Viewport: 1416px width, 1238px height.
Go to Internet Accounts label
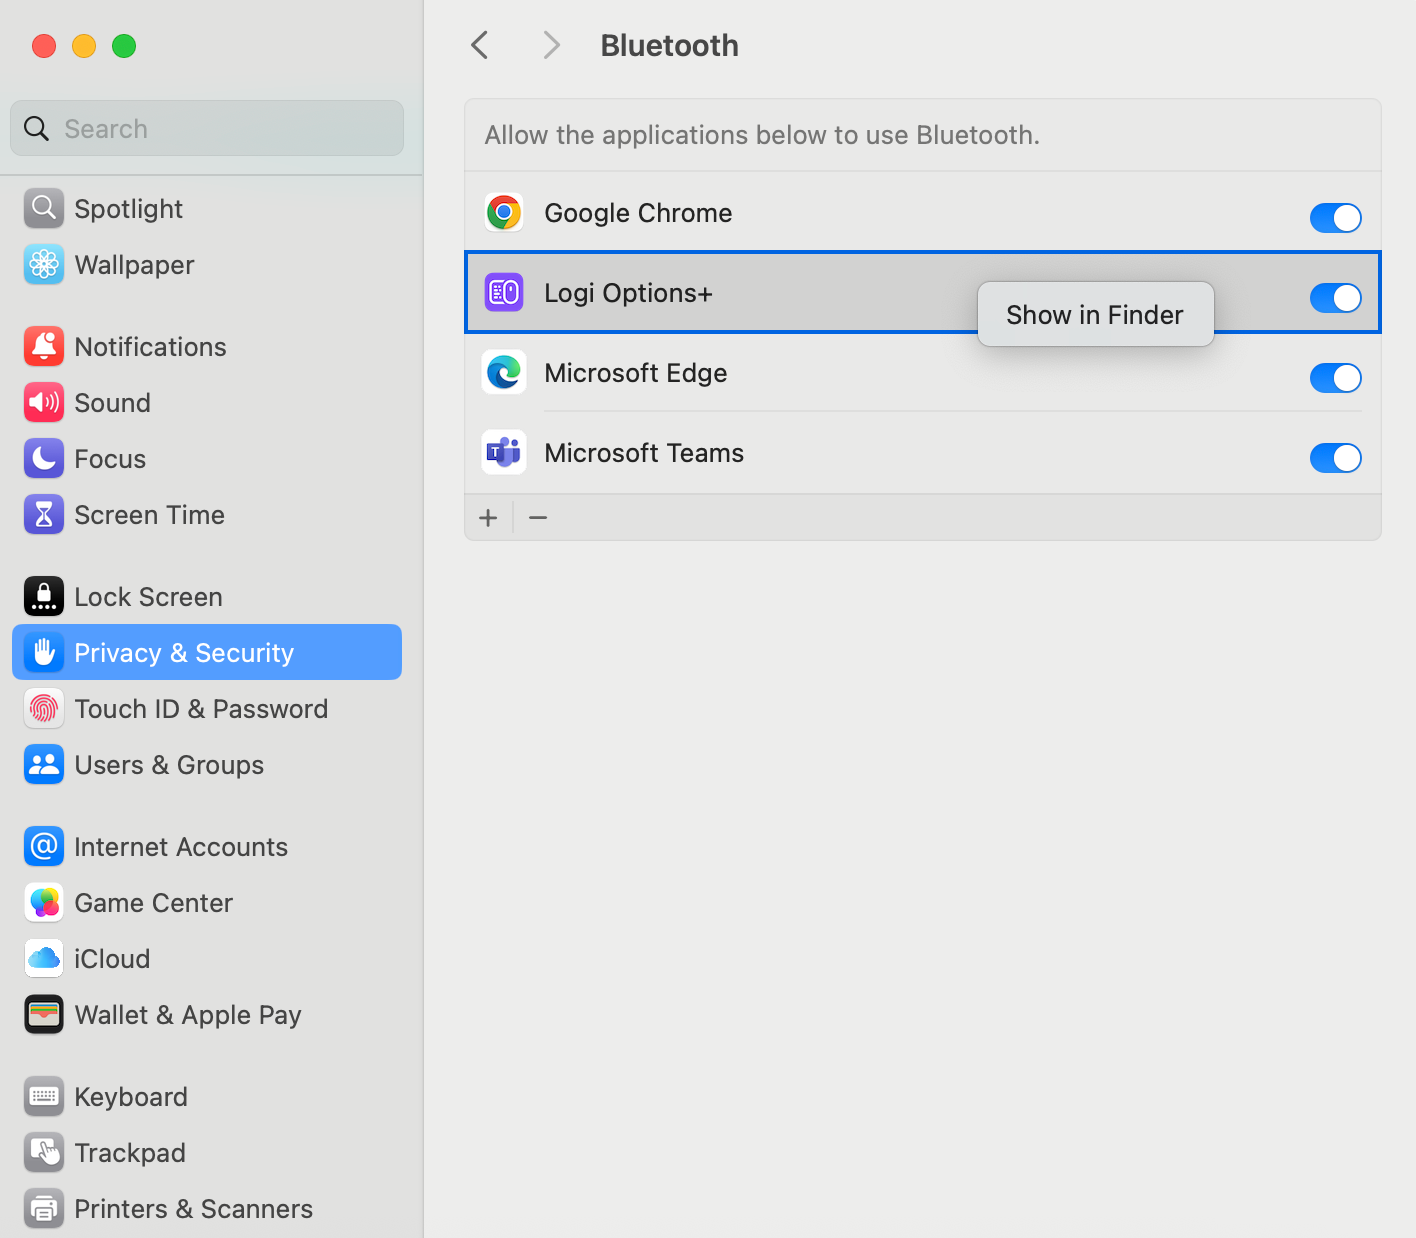[181, 847]
